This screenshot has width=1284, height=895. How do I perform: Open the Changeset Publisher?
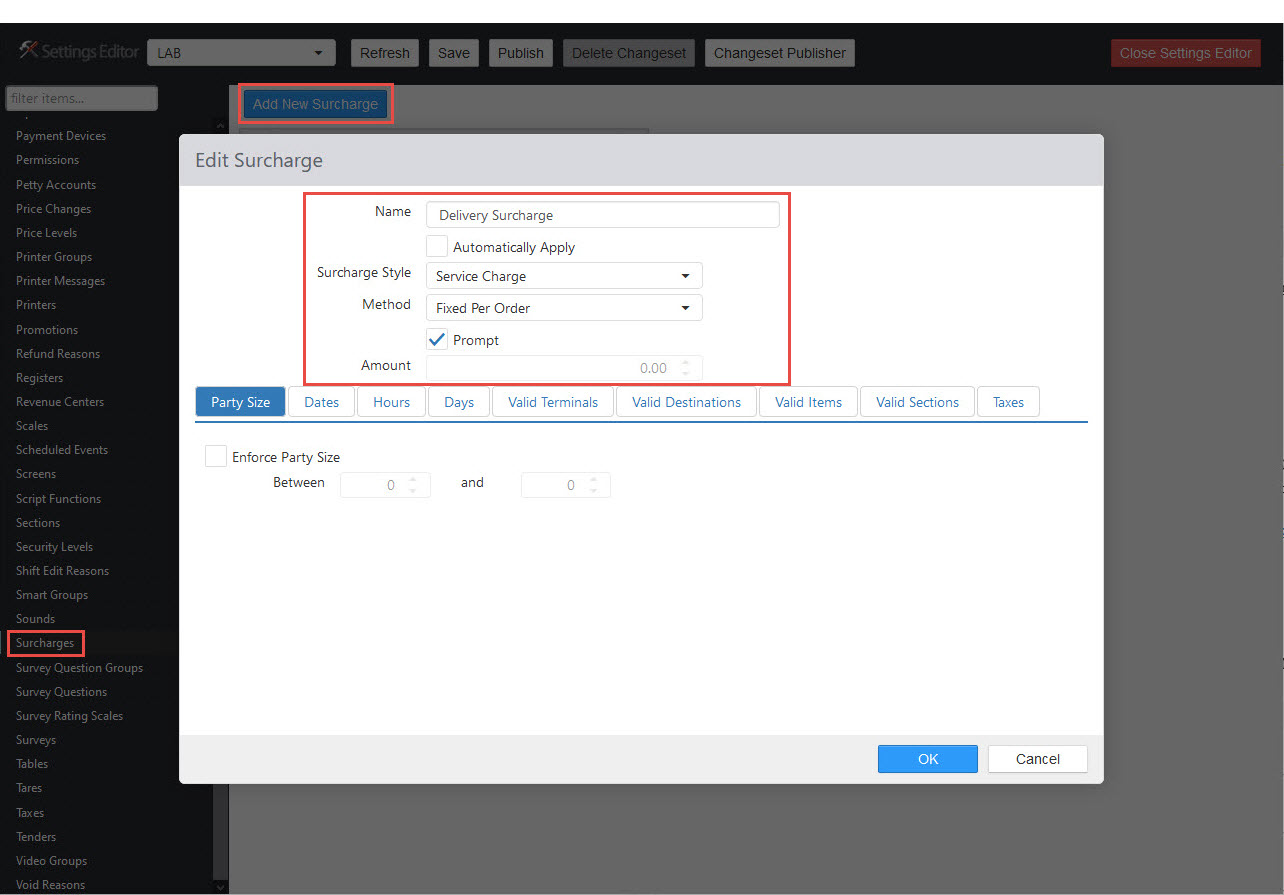tap(780, 53)
